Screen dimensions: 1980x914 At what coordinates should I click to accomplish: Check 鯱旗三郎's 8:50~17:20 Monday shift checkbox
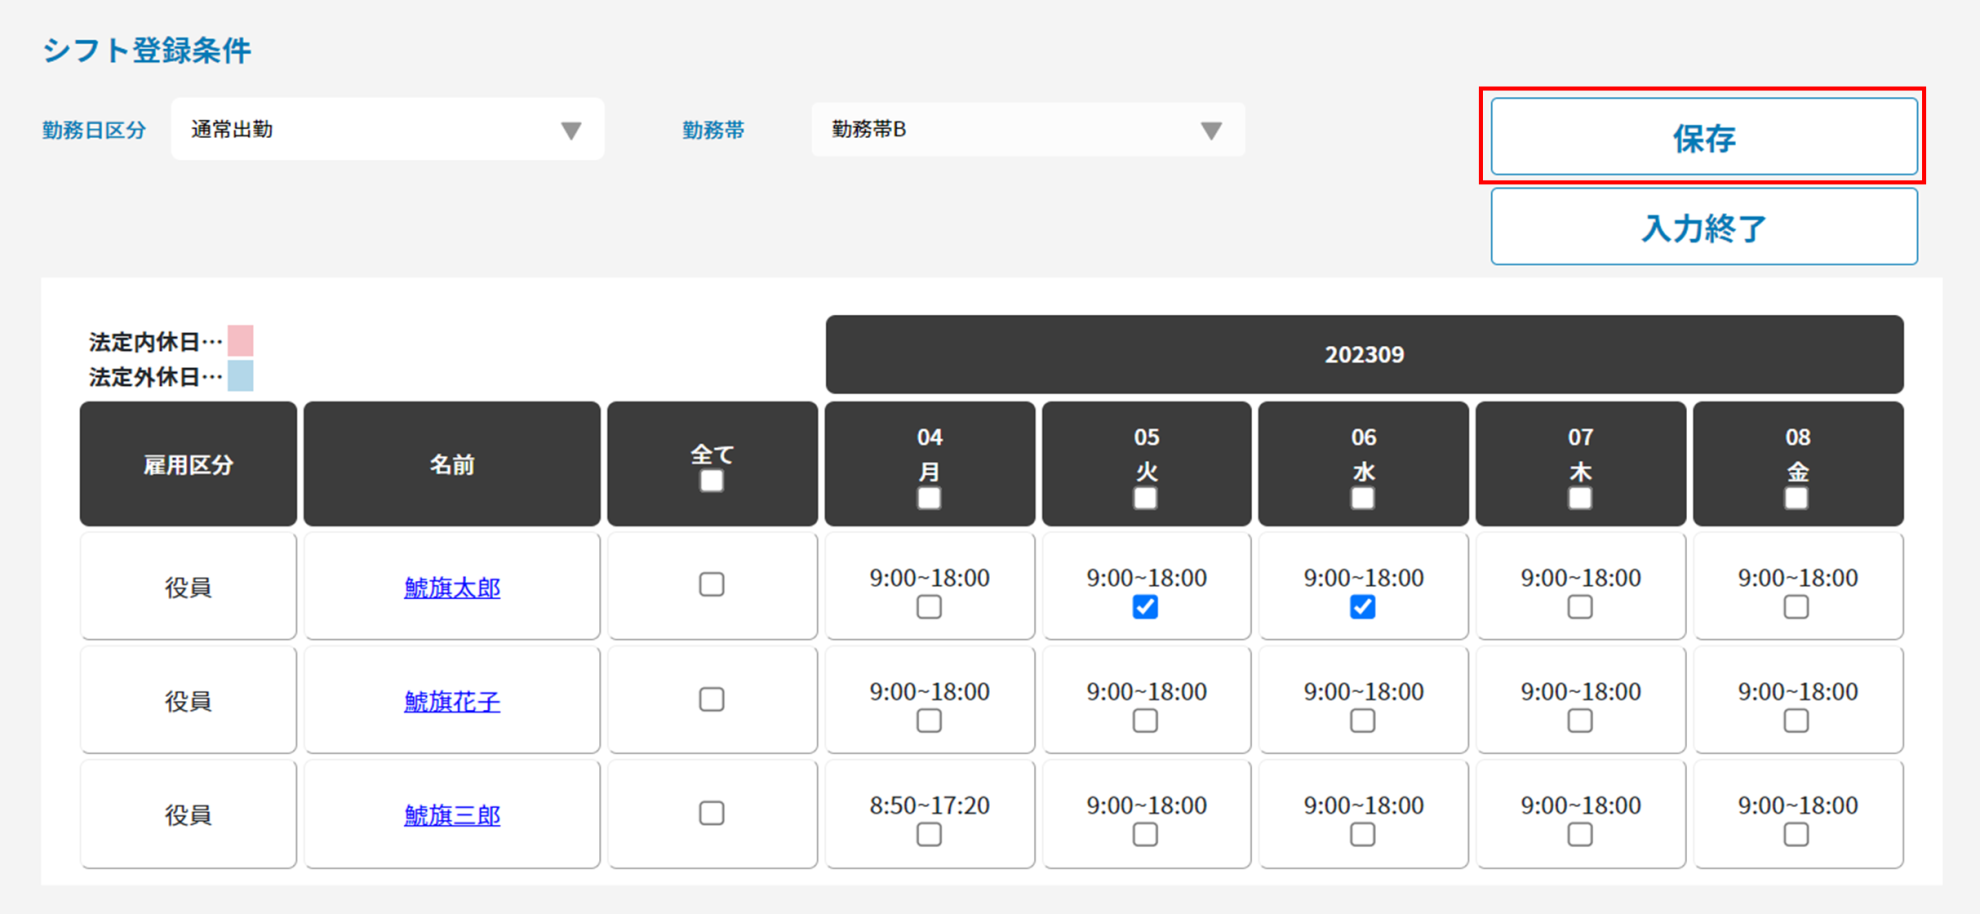929,834
